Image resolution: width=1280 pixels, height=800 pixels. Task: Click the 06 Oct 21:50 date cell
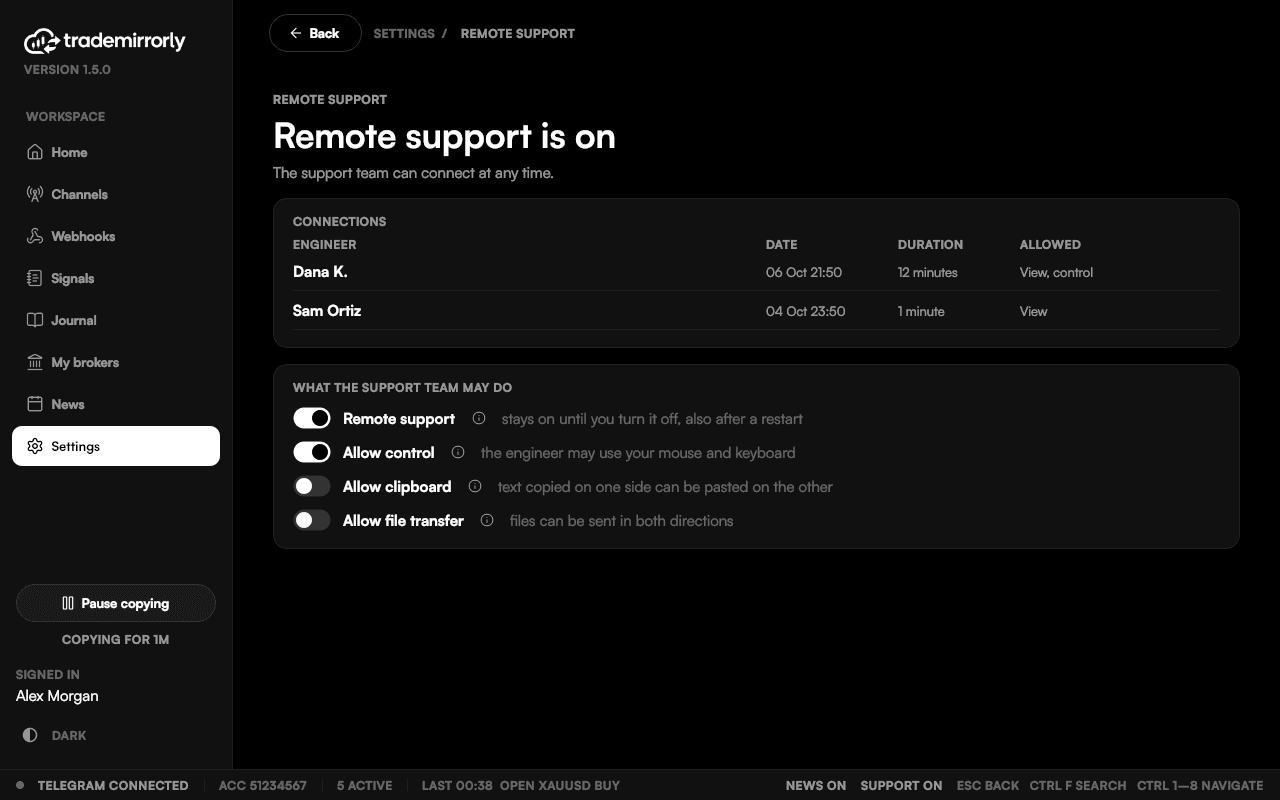[x=804, y=272]
